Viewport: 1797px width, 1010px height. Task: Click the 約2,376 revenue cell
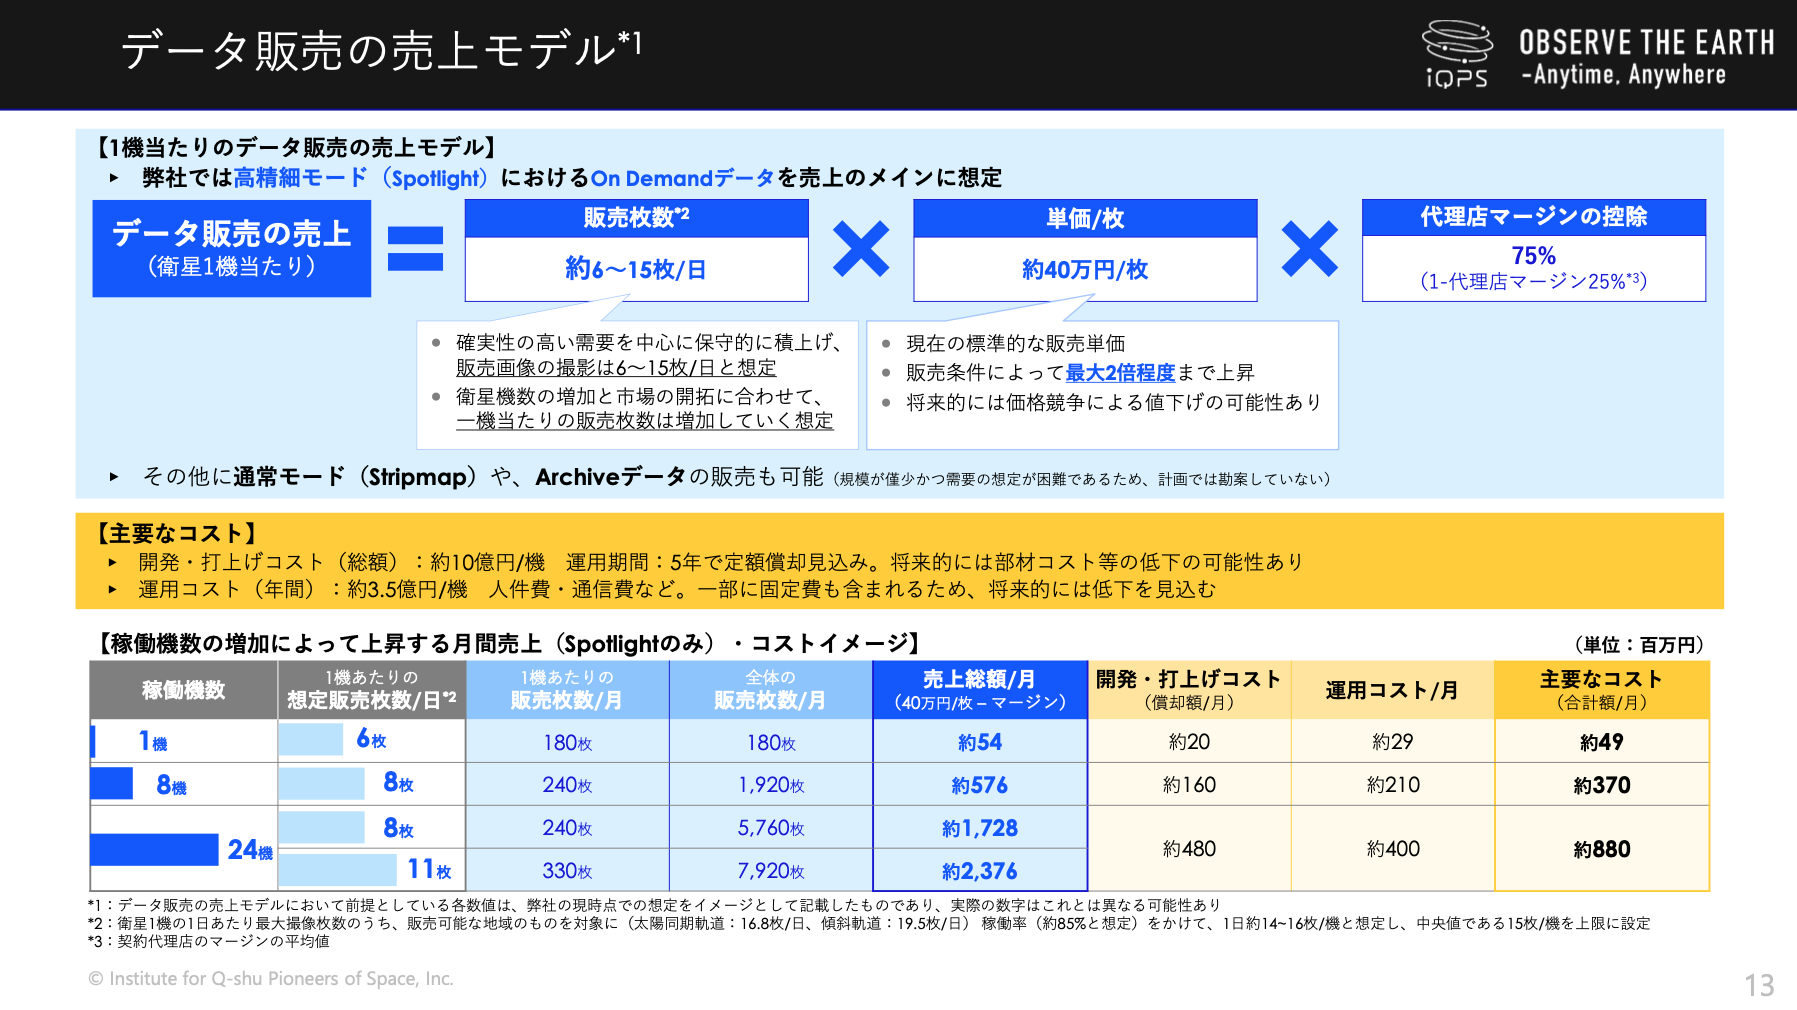click(x=980, y=871)
